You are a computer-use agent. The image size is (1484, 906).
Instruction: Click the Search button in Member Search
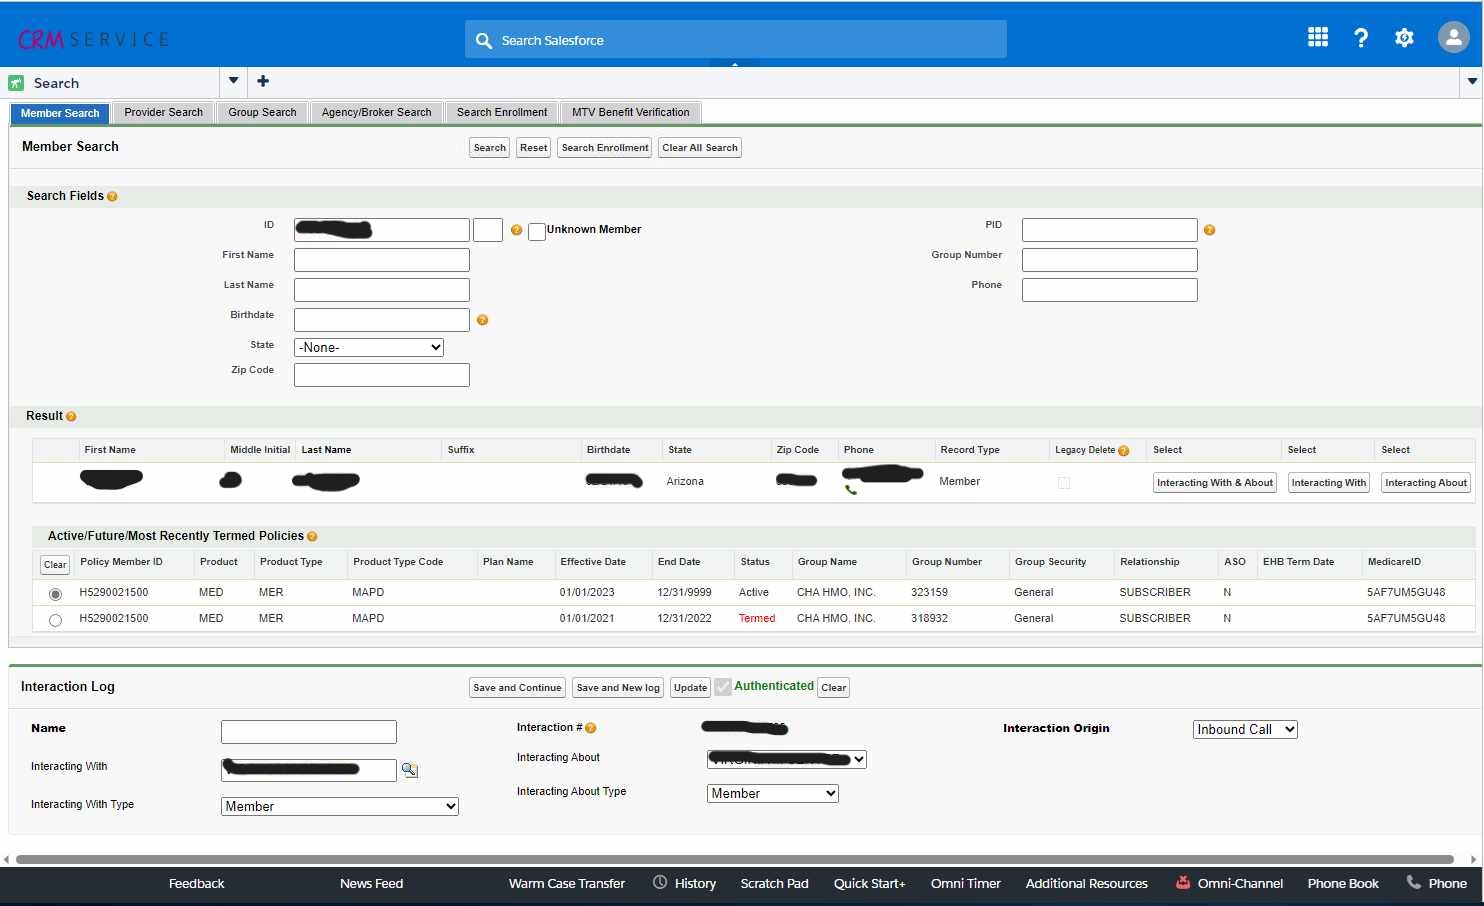[490, 148]
